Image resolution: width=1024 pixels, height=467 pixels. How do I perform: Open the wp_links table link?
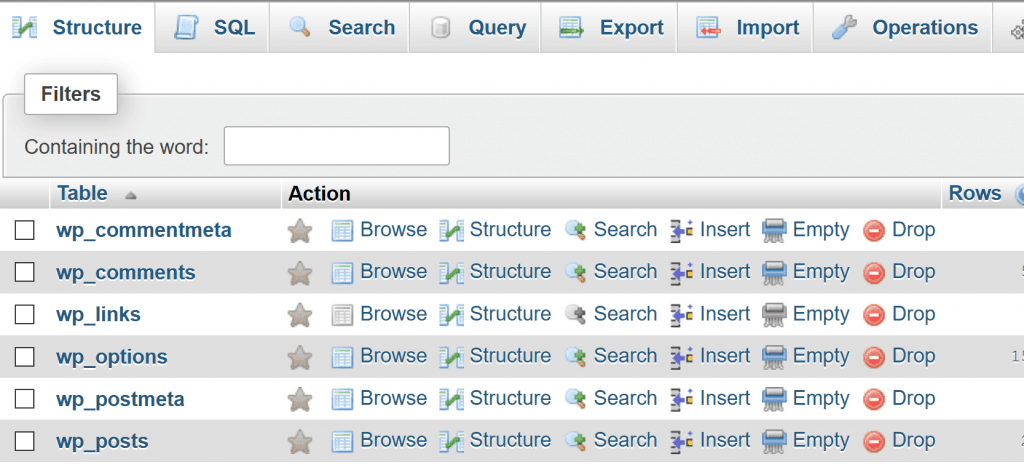[x=99, y=314]
